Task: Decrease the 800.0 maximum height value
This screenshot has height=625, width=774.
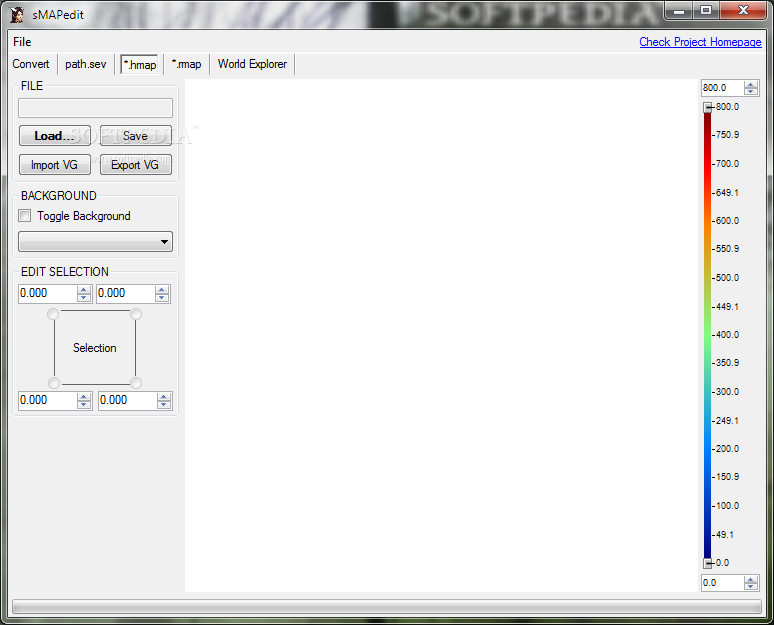Action: [x=751, y=92]
